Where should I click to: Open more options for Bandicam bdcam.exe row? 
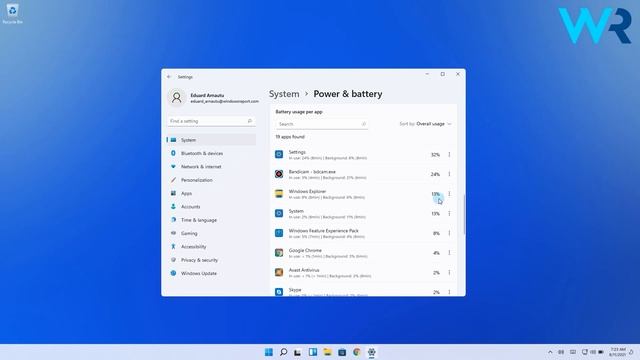(449, 174)
